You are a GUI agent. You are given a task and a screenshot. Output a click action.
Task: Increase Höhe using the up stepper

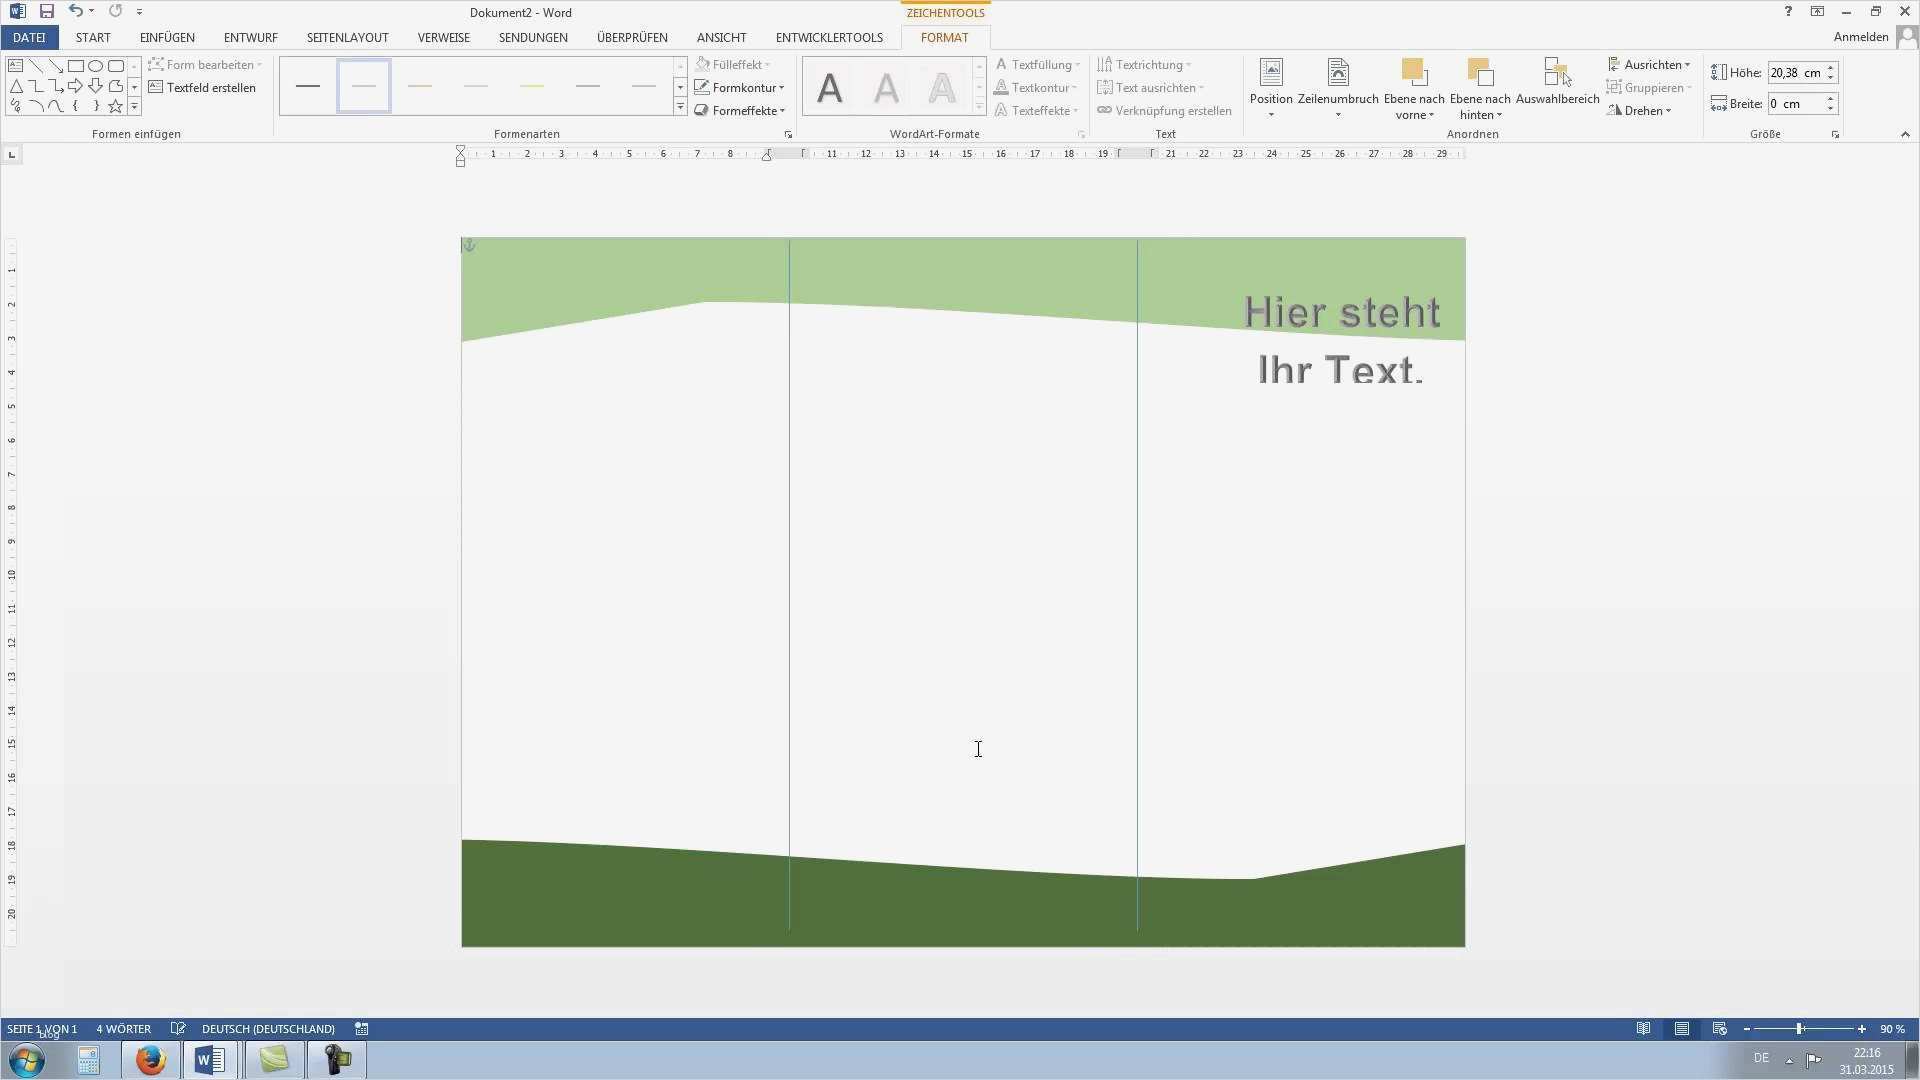tap(1830, 67)
